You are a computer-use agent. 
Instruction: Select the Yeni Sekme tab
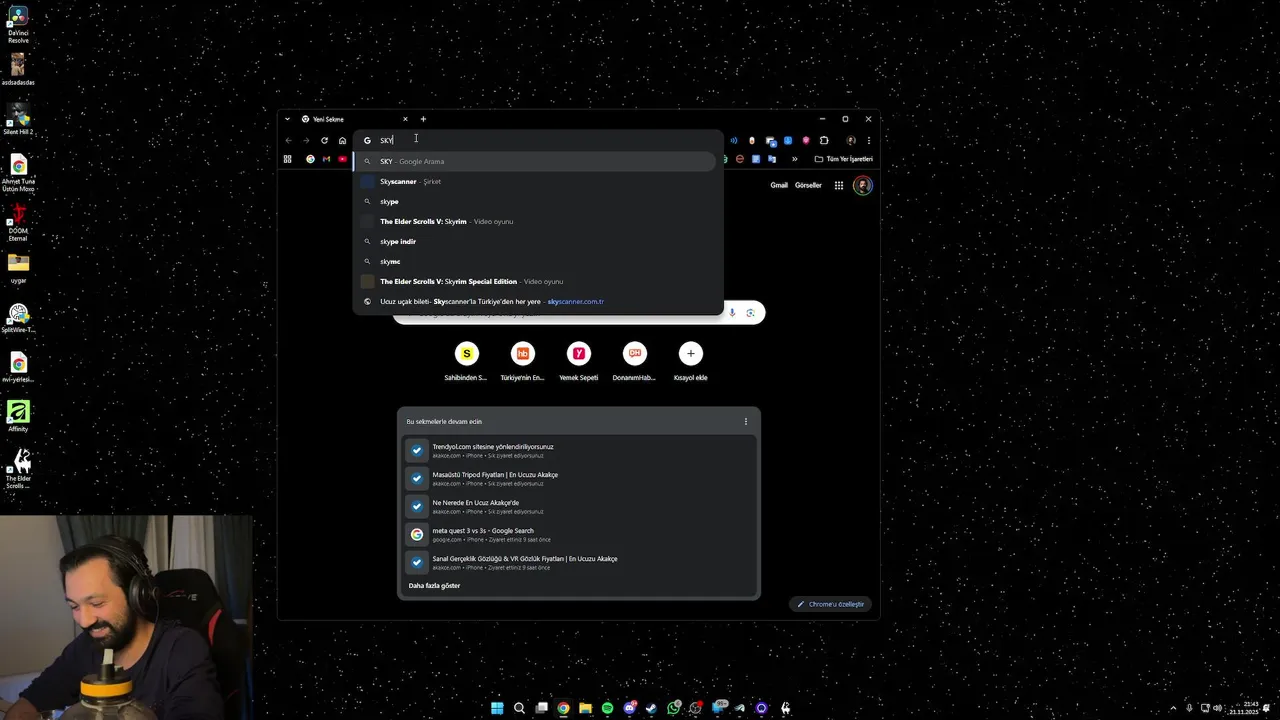tap(354, 119)
